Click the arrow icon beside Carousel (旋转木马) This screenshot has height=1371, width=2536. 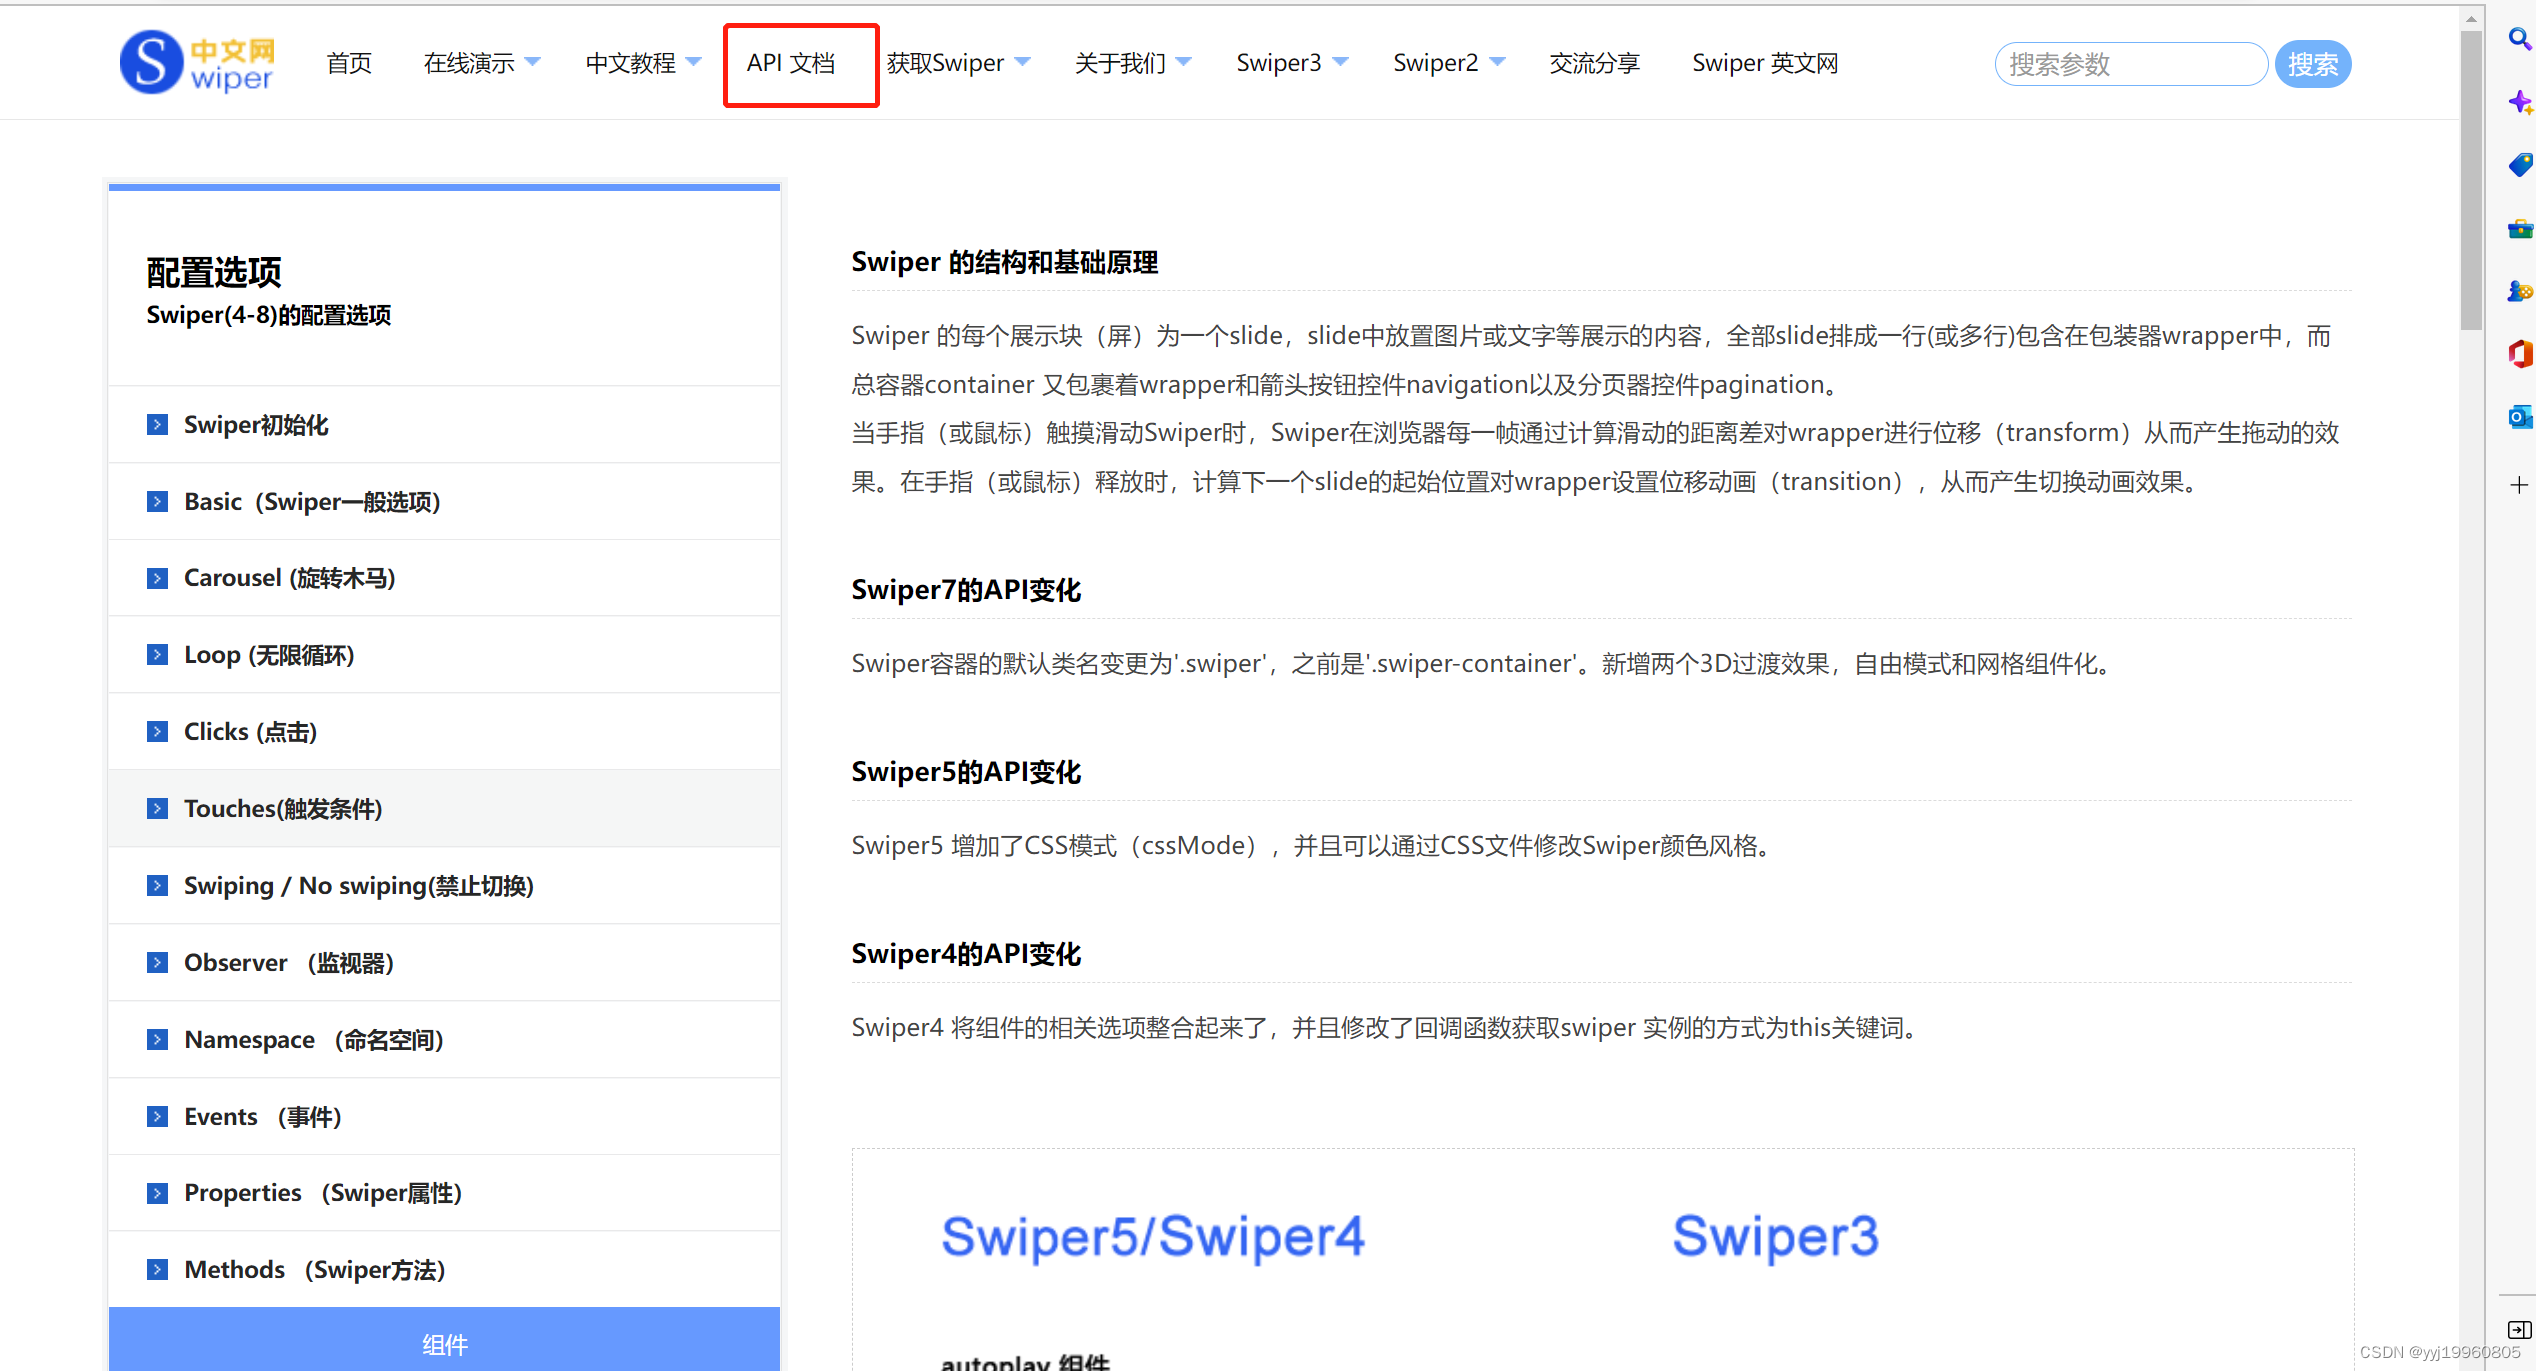[158, 578]
